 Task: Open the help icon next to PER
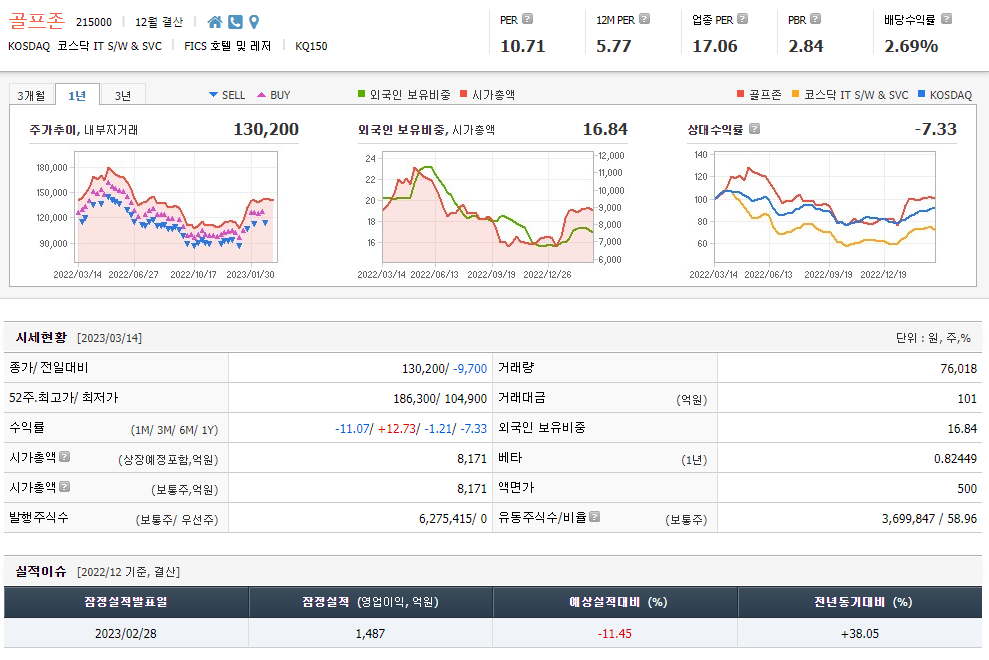(x=527, y=19)
